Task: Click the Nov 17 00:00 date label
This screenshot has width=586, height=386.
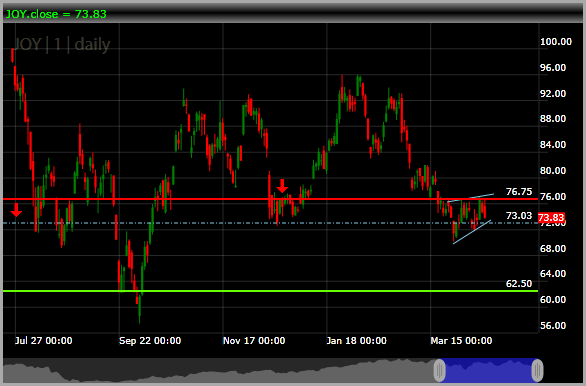Action: click(x=254, y=341)
